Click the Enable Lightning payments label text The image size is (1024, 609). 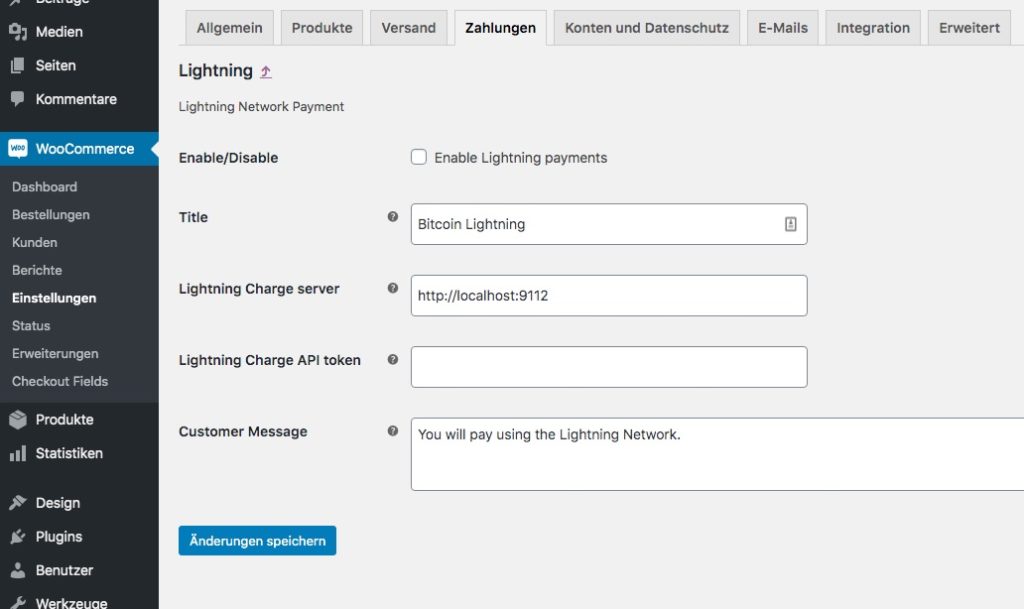pos(520,157)
